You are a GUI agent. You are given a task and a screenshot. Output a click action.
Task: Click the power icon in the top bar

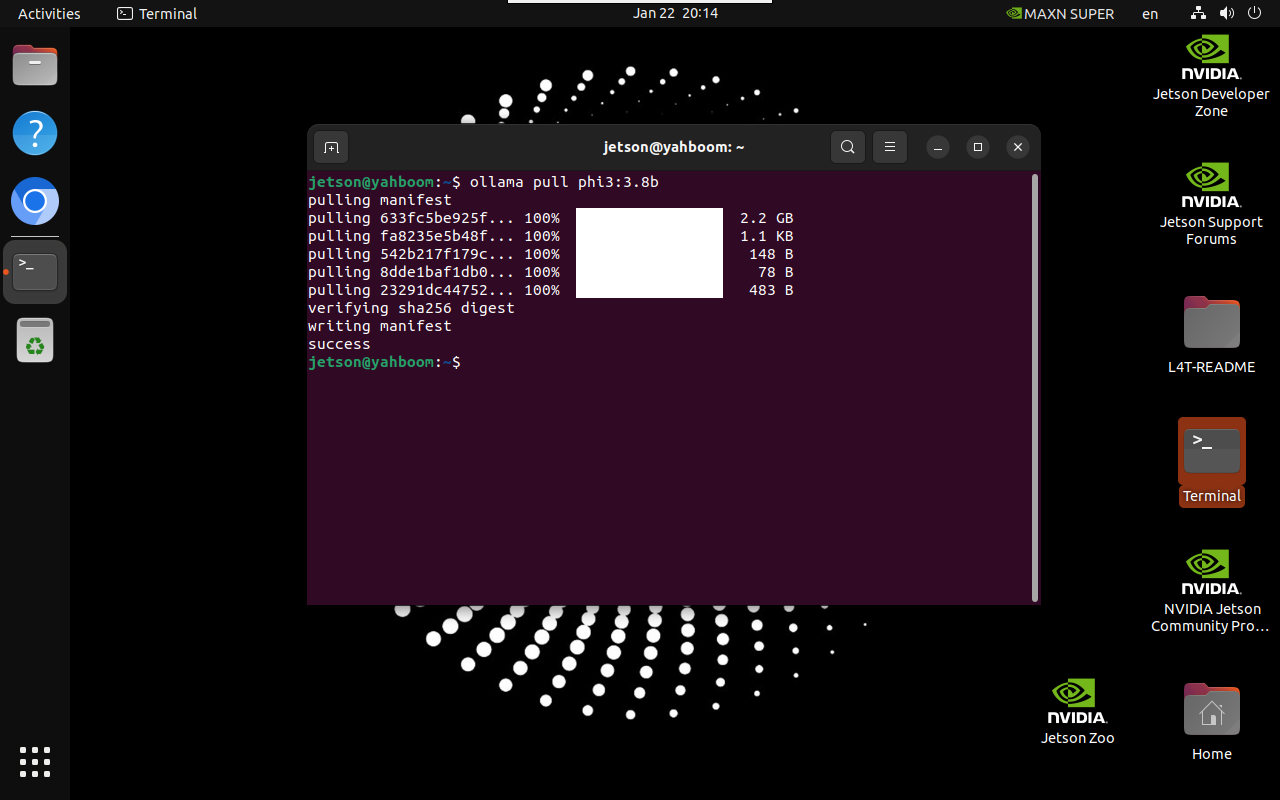click(1255, 13)
